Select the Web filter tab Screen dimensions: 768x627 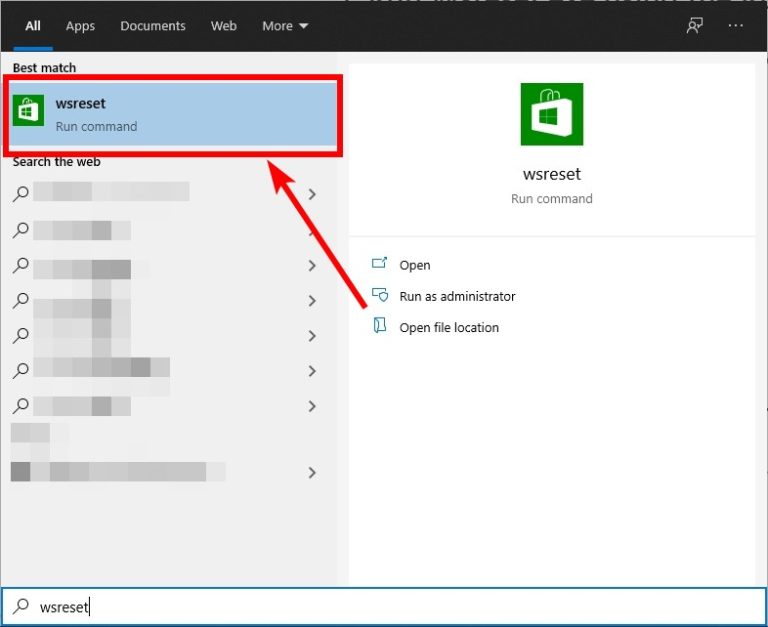(x=224, y=25)
